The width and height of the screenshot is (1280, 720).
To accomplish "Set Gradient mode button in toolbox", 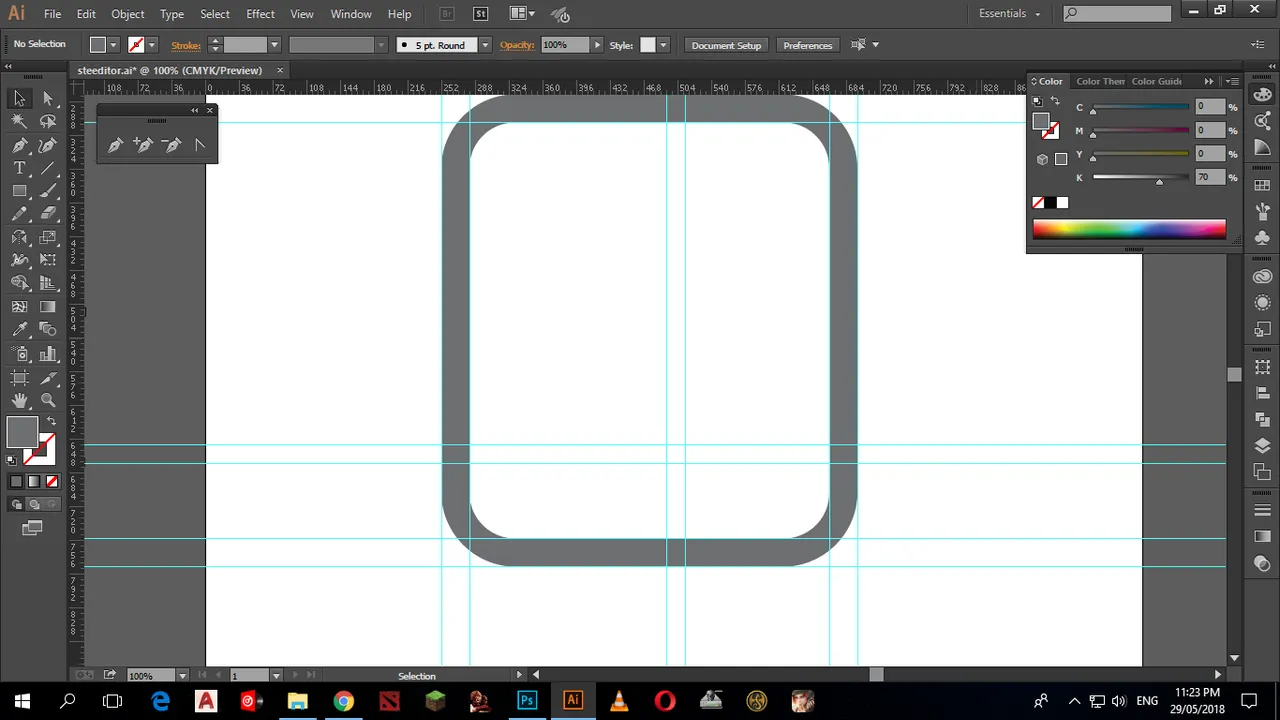I will 33,481.
